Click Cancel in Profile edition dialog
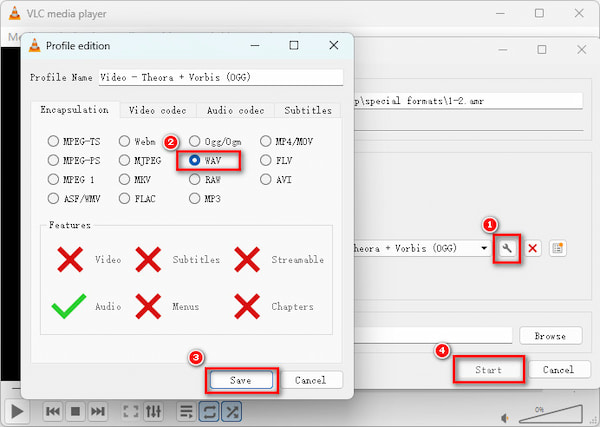 pos(311,380)
